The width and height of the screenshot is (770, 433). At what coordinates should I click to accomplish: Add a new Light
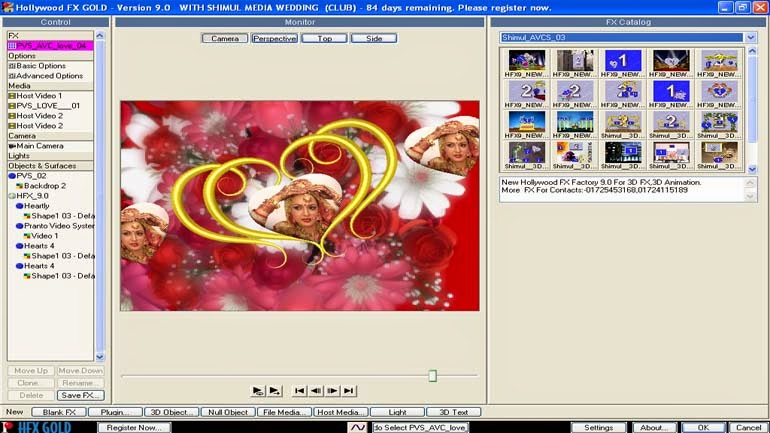(x=397, y=412)
